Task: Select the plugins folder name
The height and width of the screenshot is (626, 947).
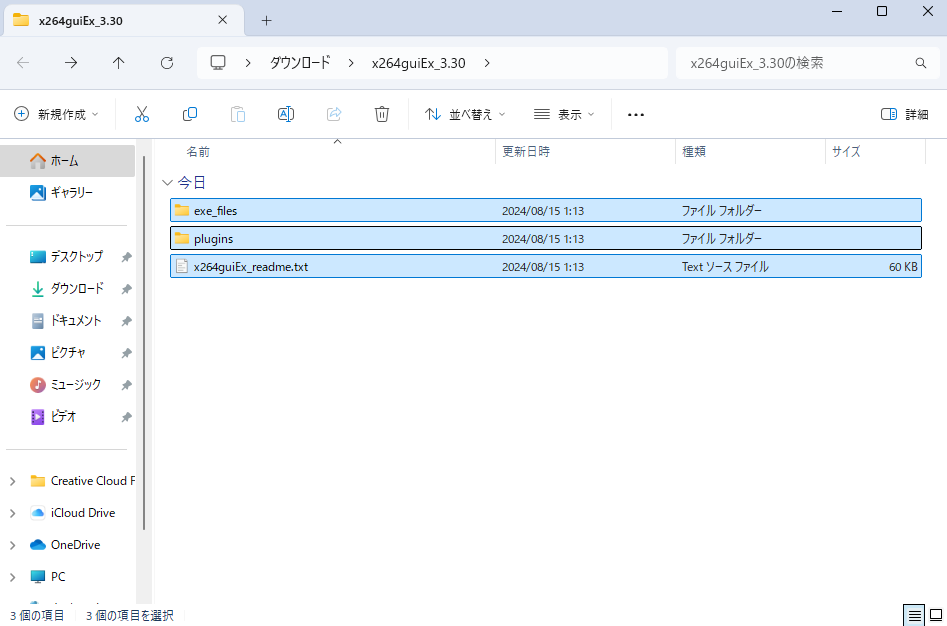Action: click(x=213, y=239)
